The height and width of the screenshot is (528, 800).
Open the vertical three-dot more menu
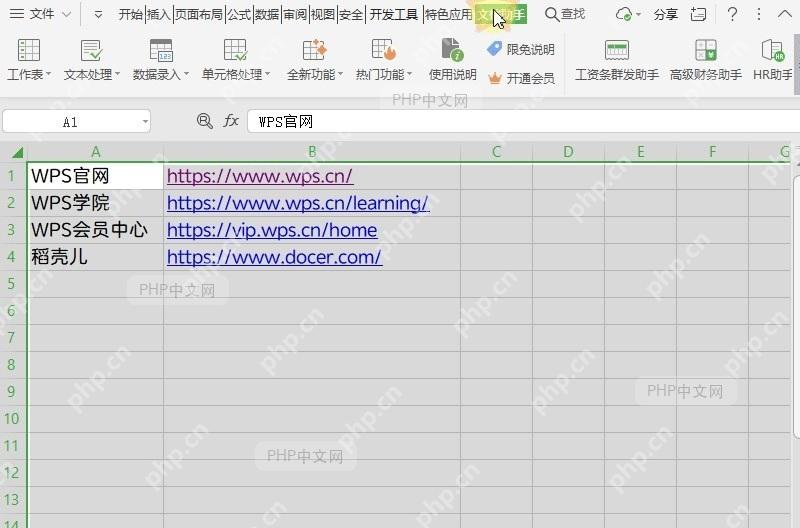tap(759, 14)
